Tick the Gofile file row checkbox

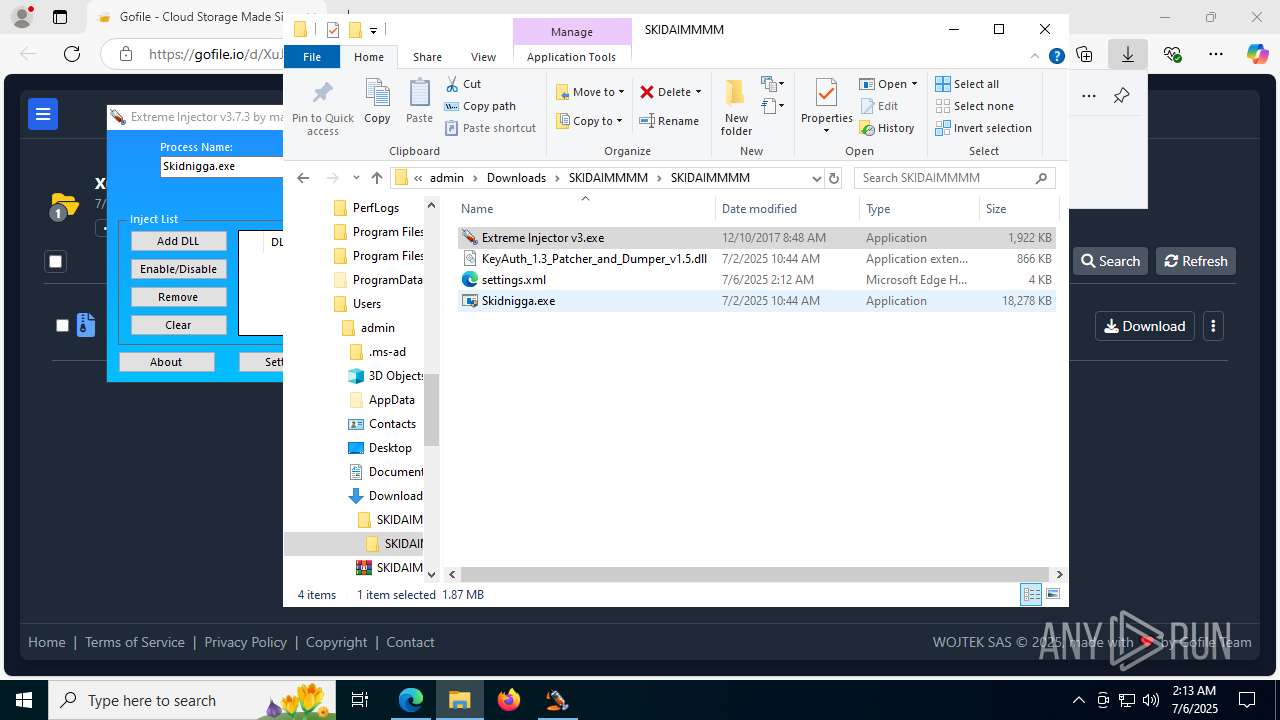[62, 325]
